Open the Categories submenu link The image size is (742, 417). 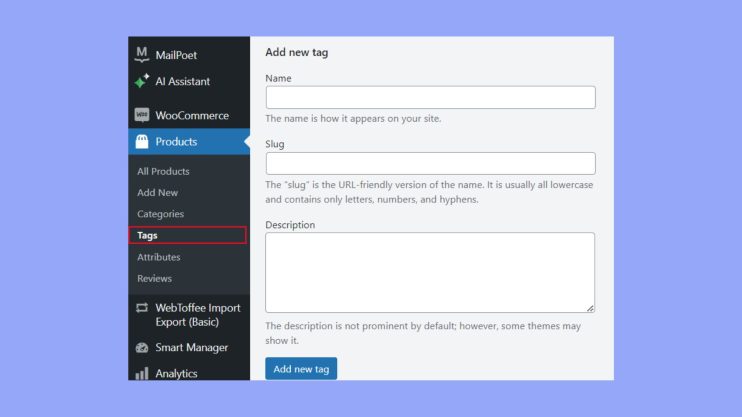(x=161, y=214)
